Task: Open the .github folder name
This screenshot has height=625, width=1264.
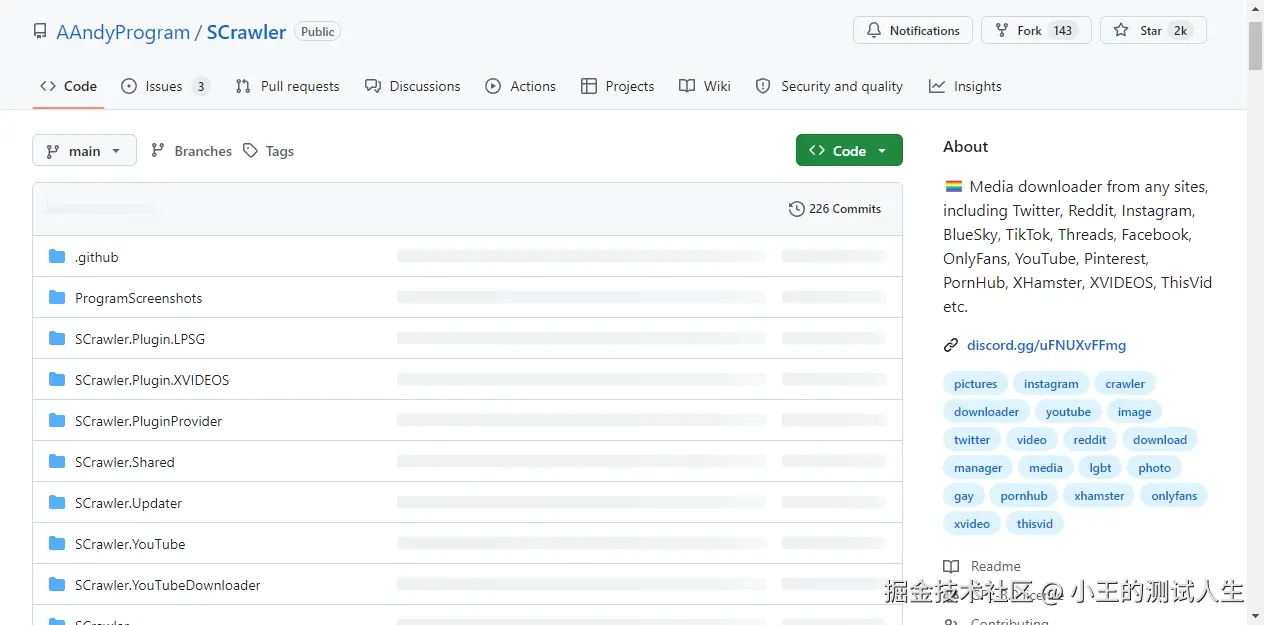Action: point(97,257)
